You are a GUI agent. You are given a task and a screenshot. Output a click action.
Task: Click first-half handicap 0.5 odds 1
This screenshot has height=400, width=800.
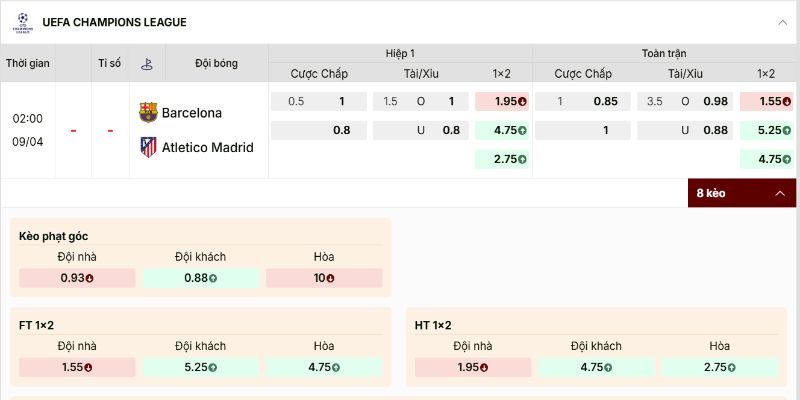coord(319,101)
